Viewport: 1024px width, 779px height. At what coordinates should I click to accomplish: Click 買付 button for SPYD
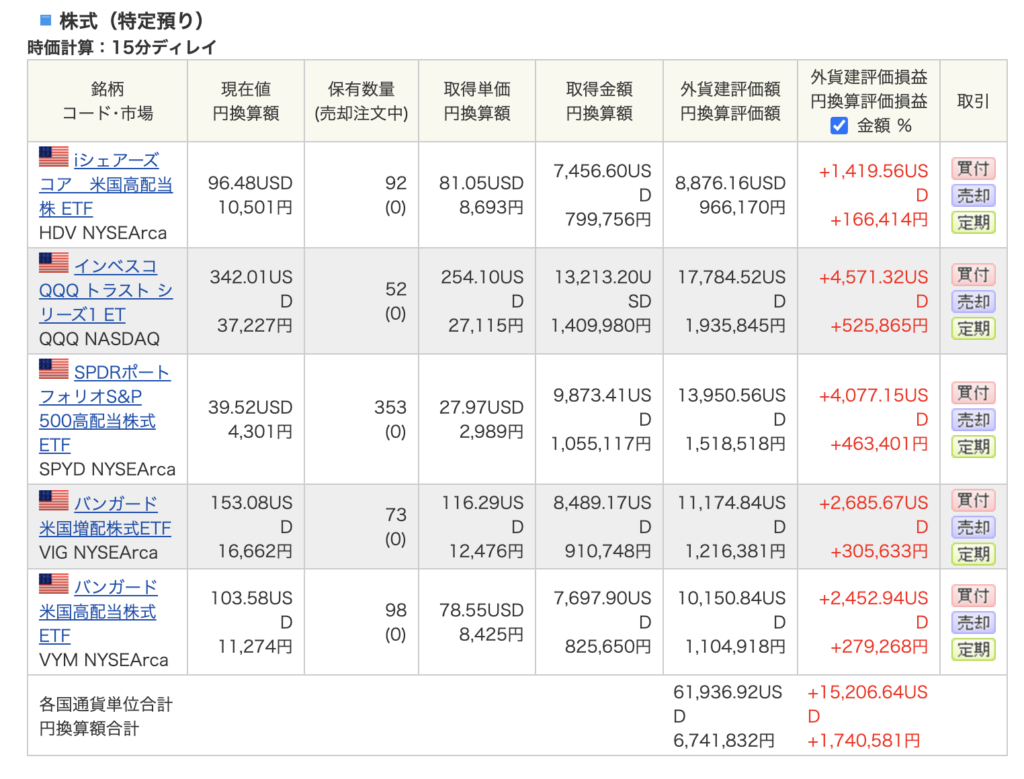point(973,393)
